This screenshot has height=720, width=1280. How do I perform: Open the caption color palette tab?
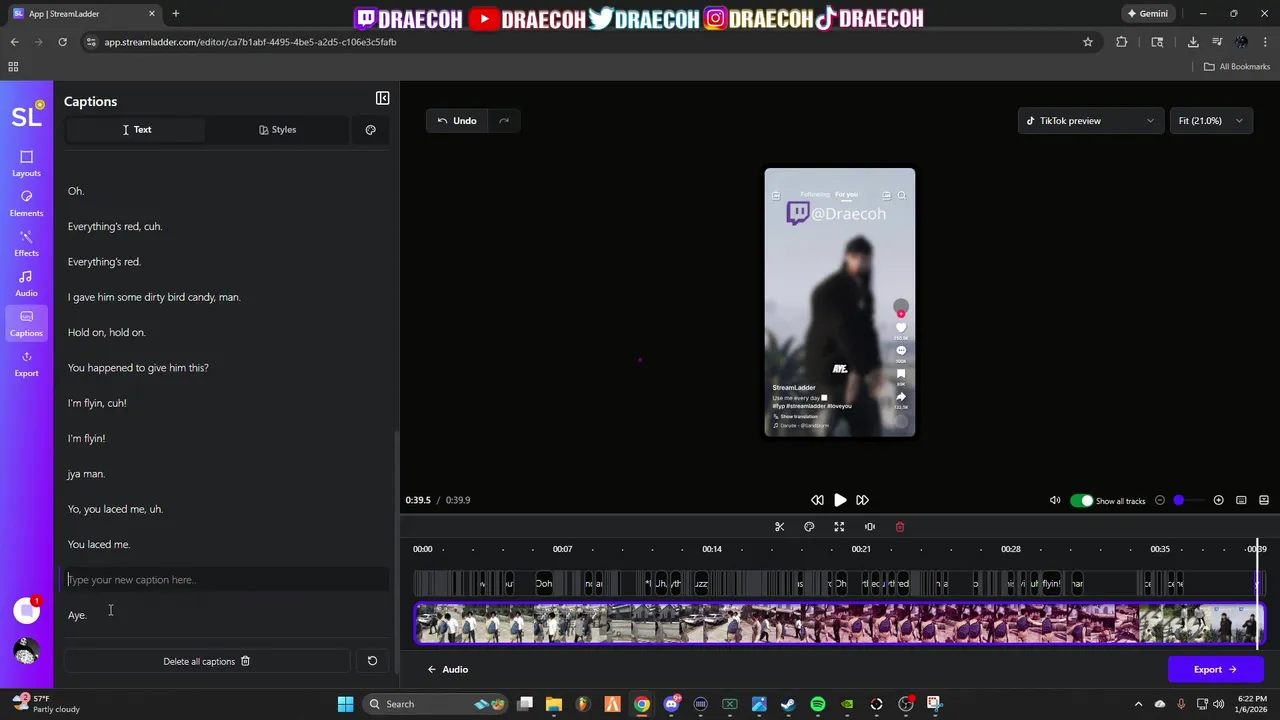click(371, 130)
